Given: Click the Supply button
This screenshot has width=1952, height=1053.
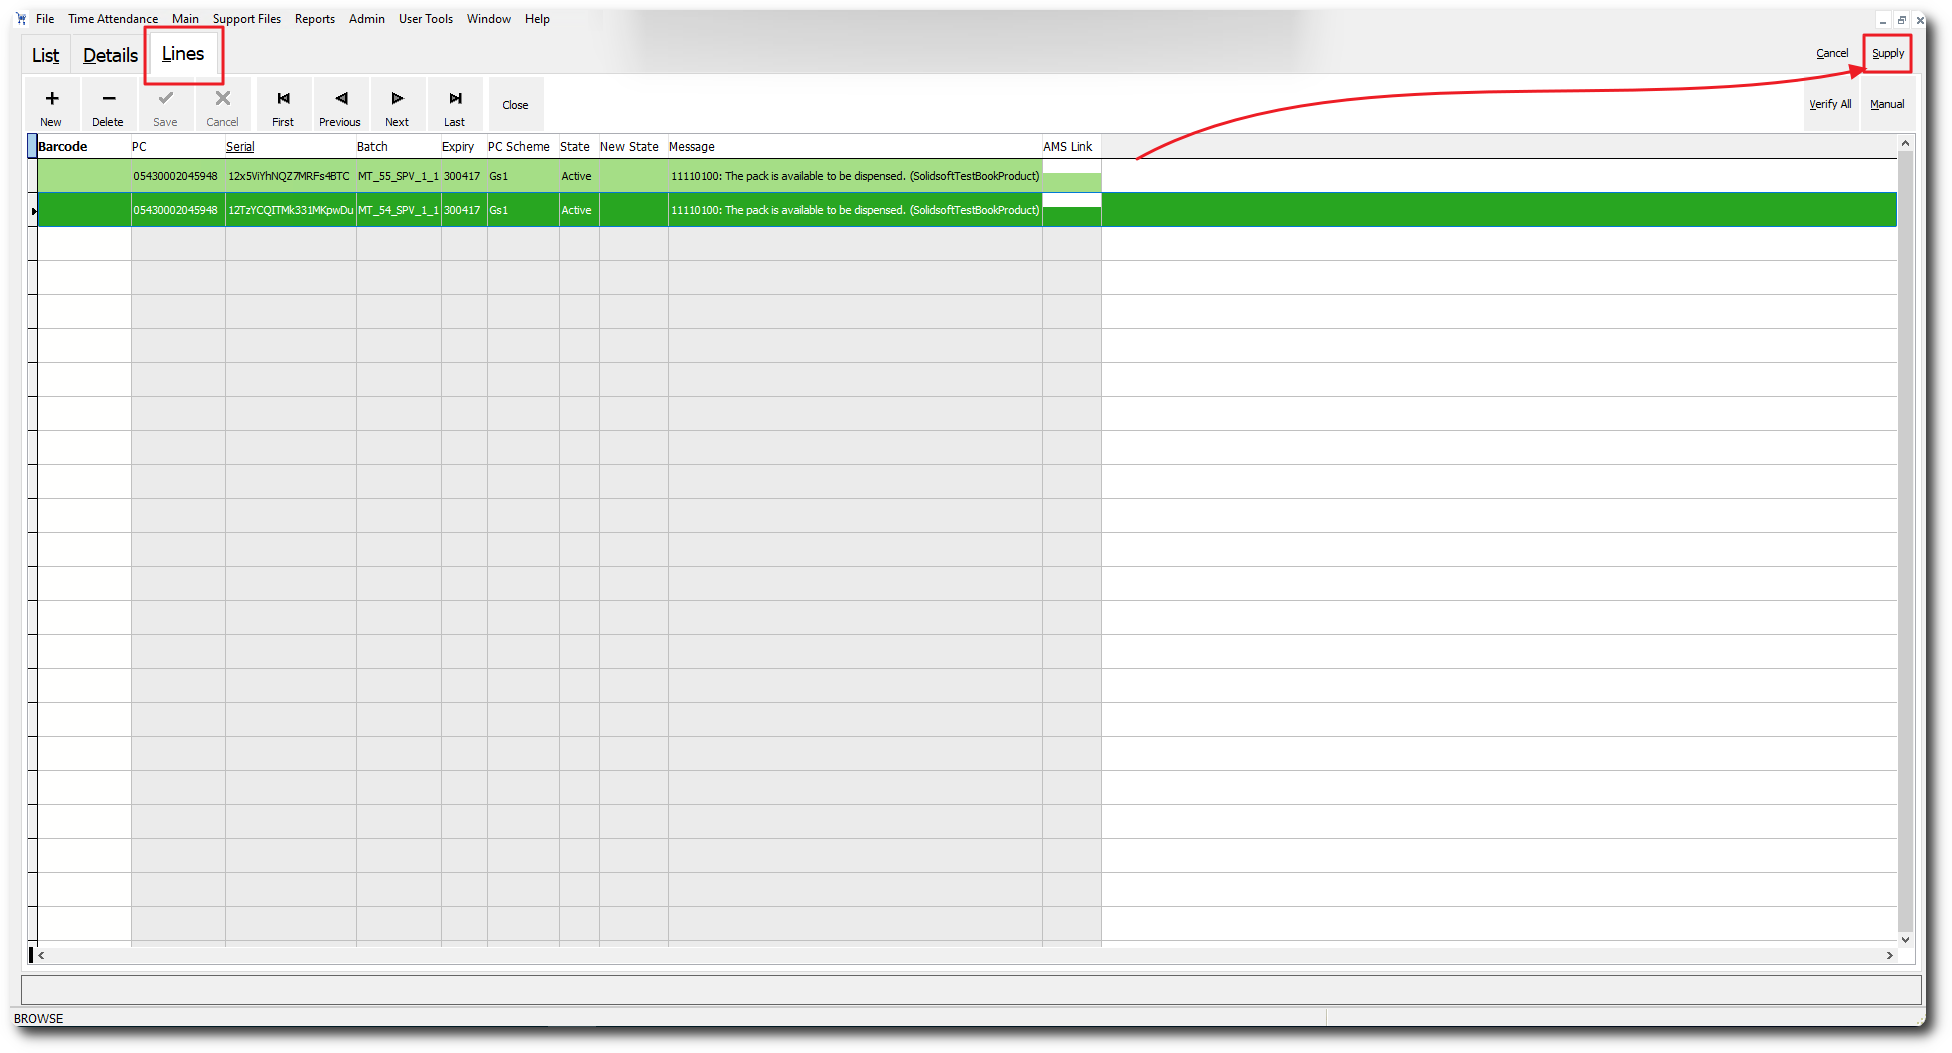Looking at the screenshot, I should click(1887, 53).
